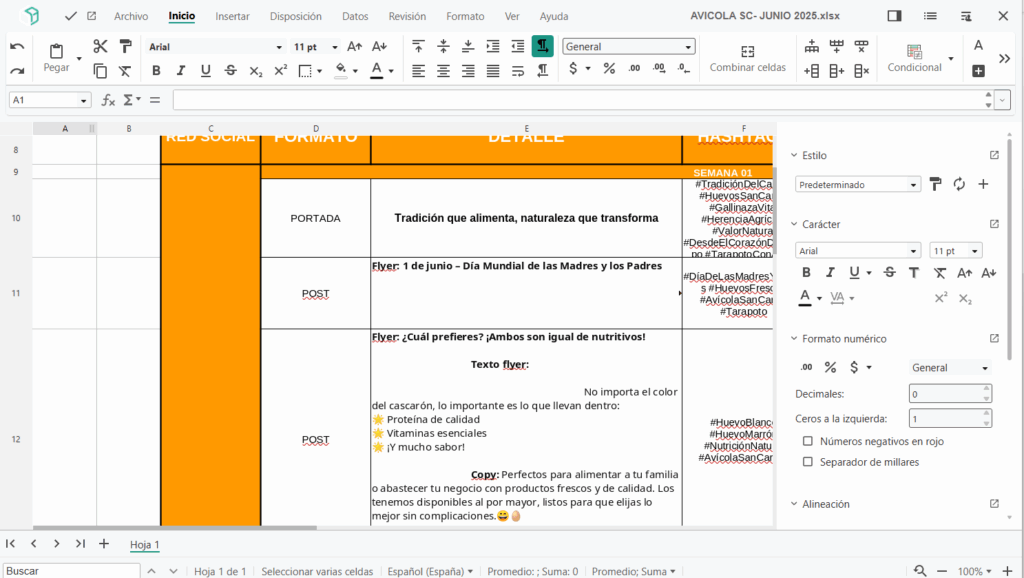Toggle left-to-right text direction button
The height and width of the screenshot is (578, 1024).
542,46
